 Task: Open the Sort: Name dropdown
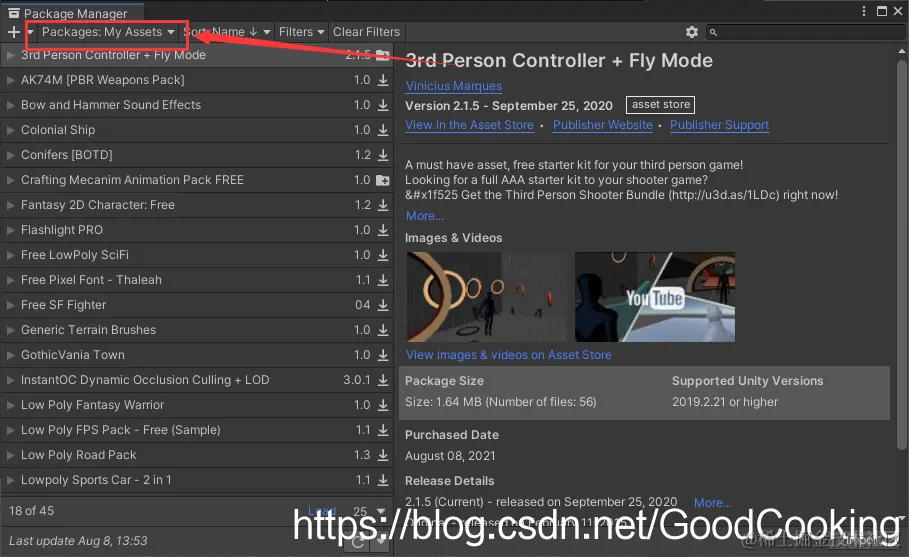click(227, 32)
